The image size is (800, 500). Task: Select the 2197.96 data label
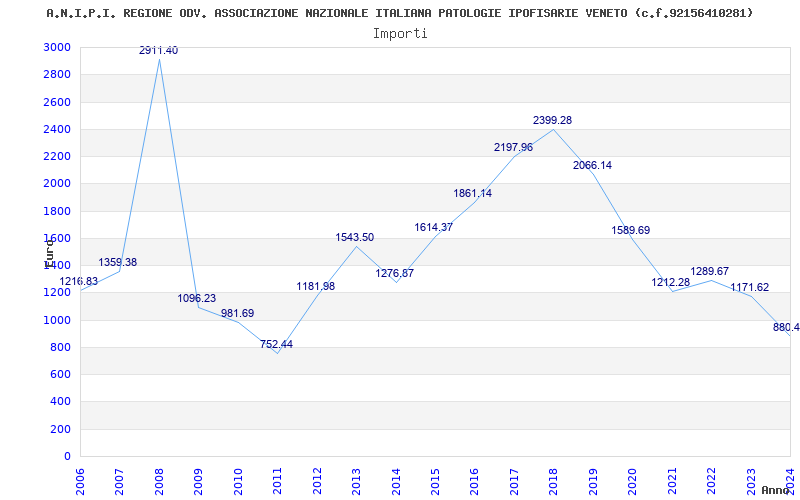click(513, 147)
